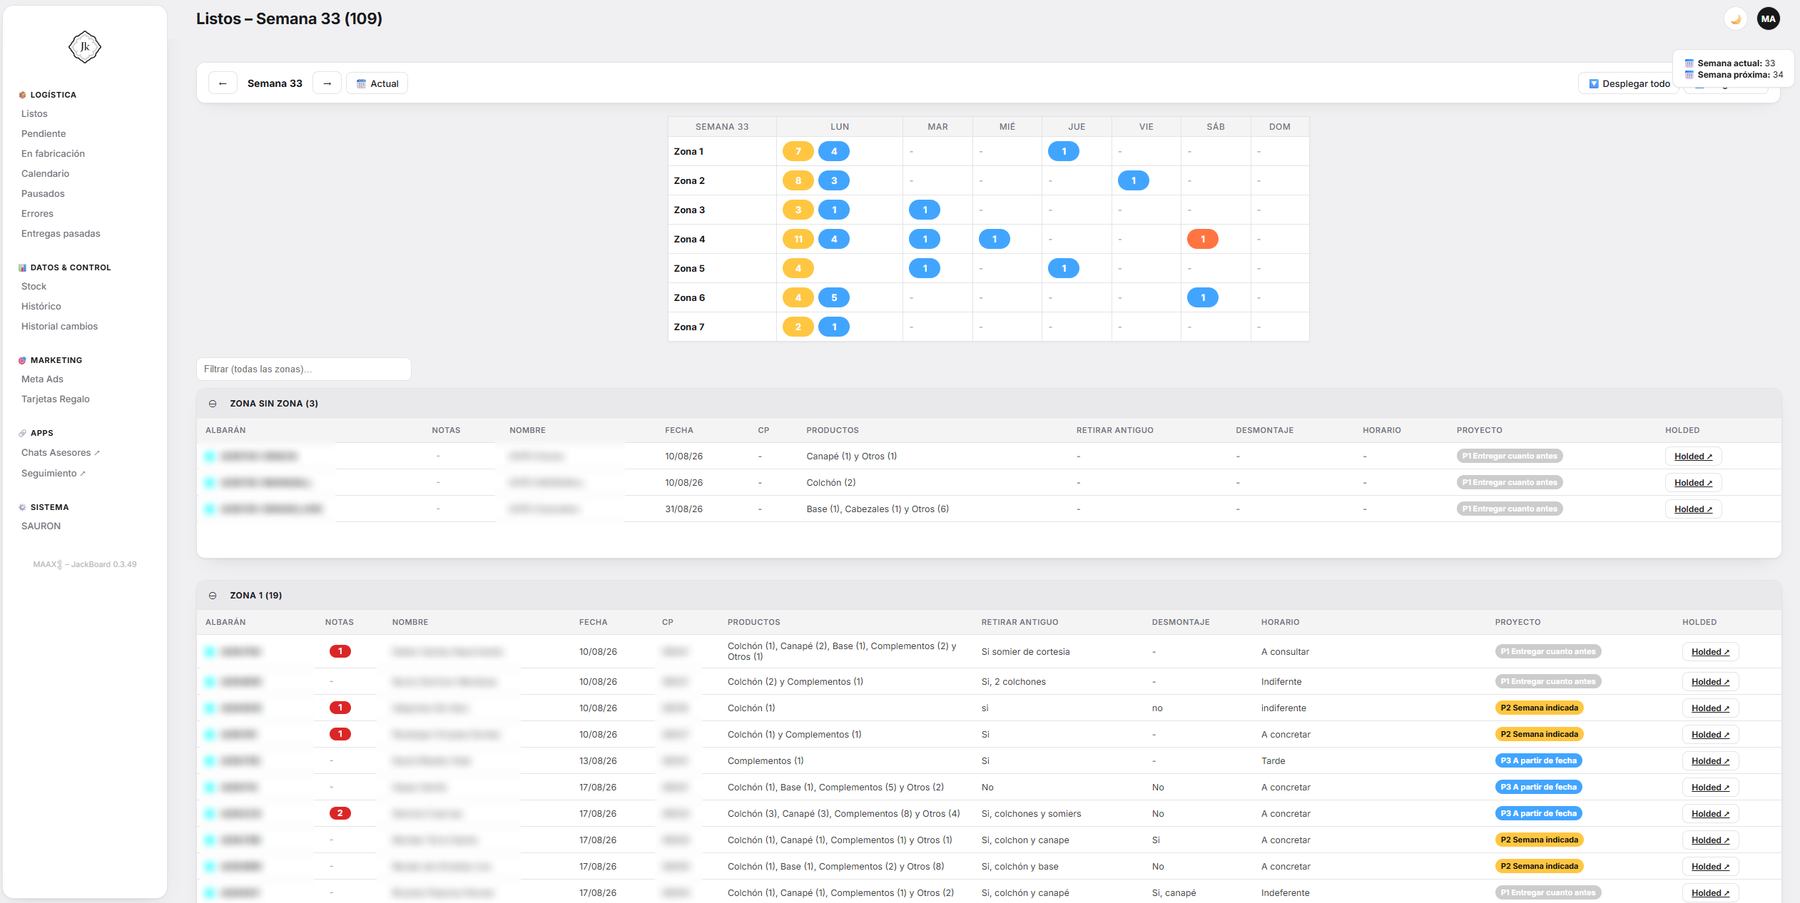Open the MA user avatar menu
Screen dimensions: 1800x903
(x=1769, y=19)
